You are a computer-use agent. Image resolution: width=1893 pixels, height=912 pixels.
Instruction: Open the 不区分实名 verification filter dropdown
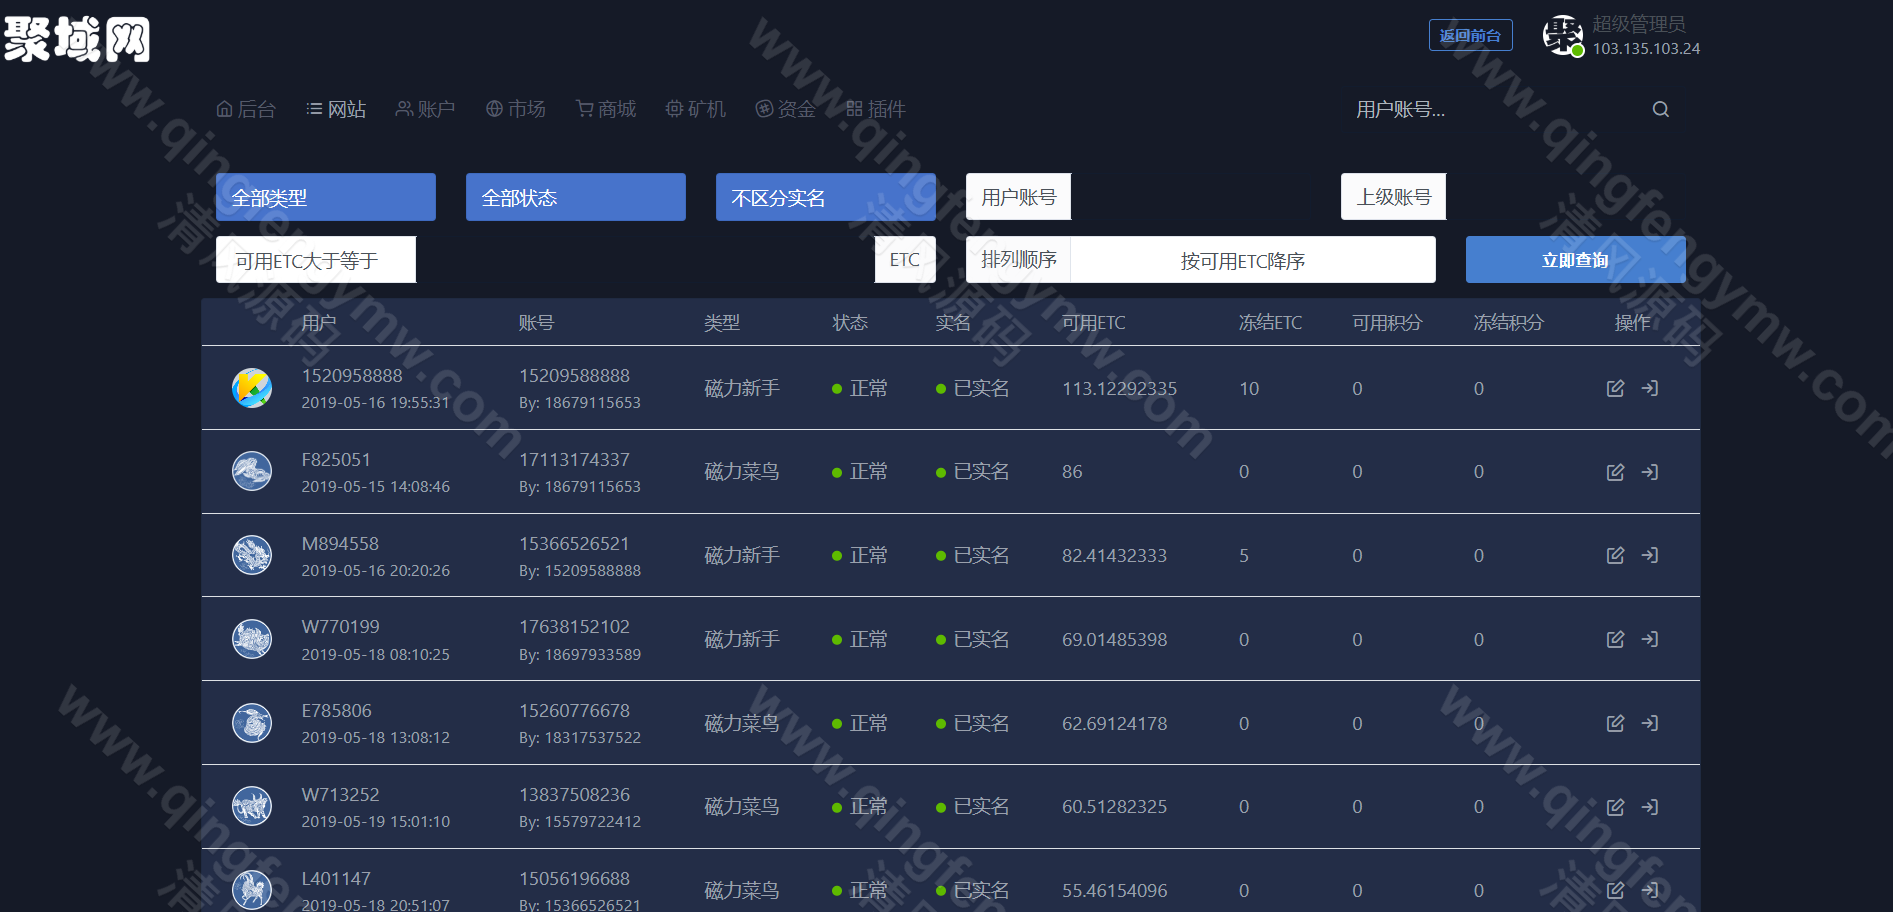[825, 196]
